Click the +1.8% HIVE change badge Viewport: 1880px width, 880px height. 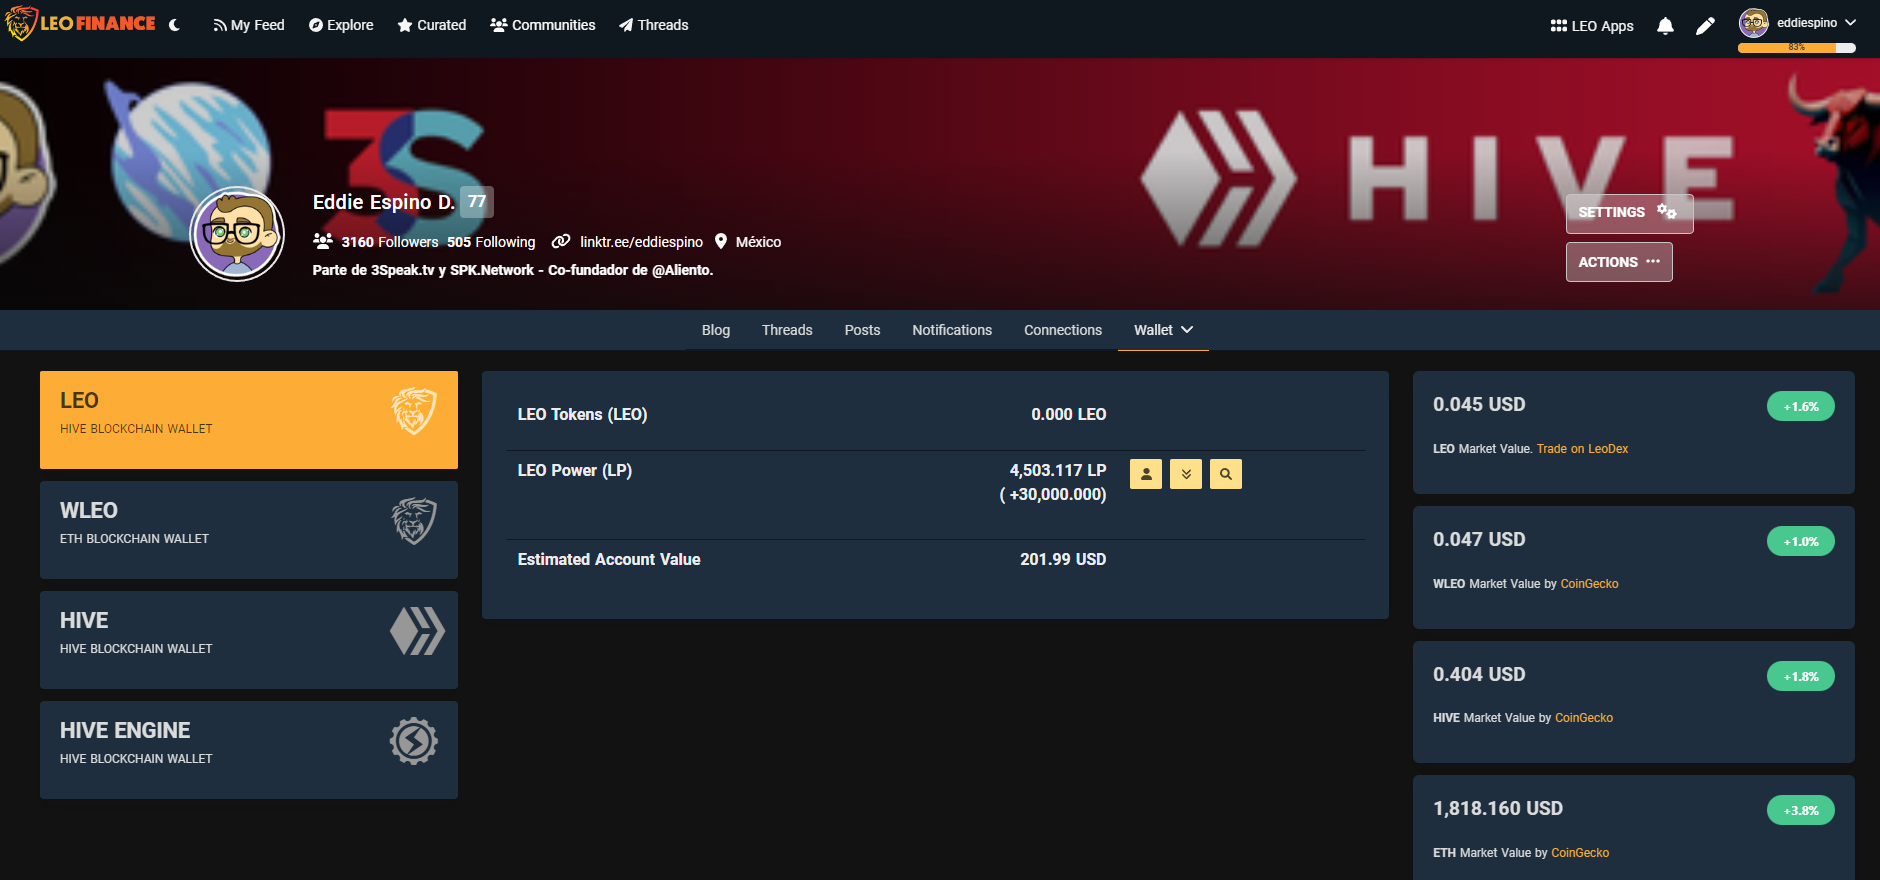tap(1801, 677)
